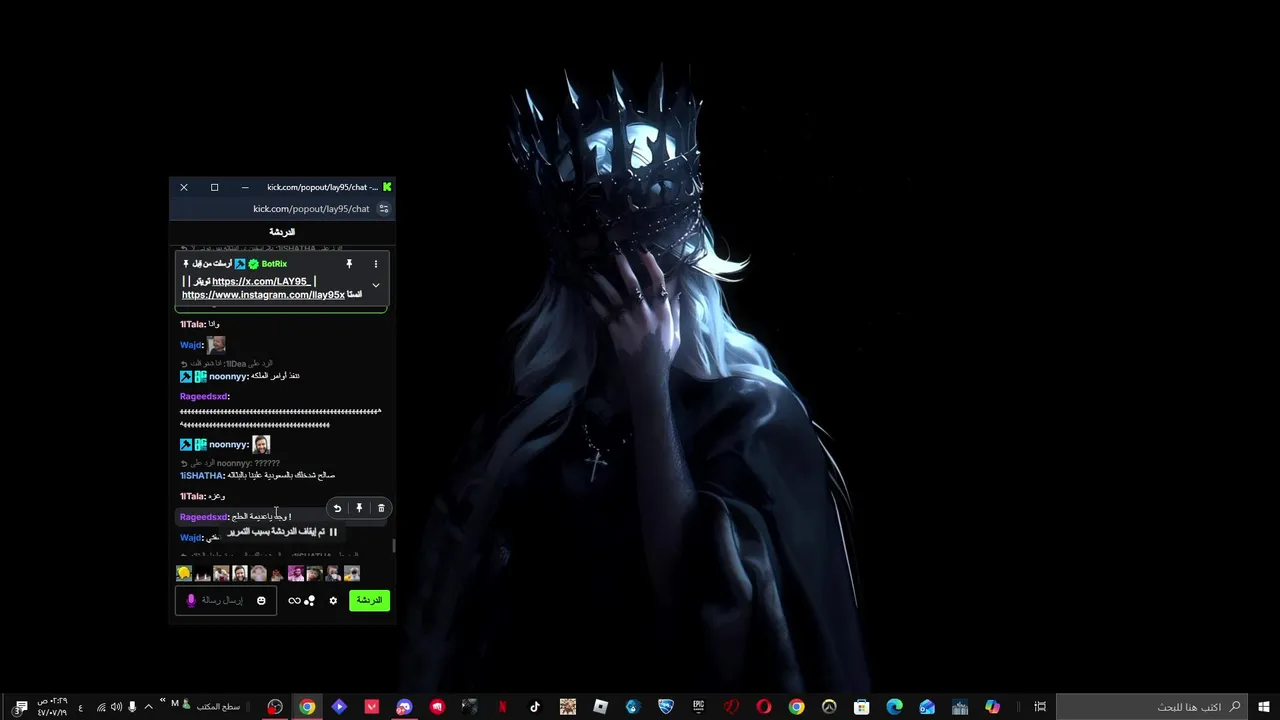Viewport: 1280px width, 720px height.
Task: Open Netflix from taskbar
Action: pos(503,707)
